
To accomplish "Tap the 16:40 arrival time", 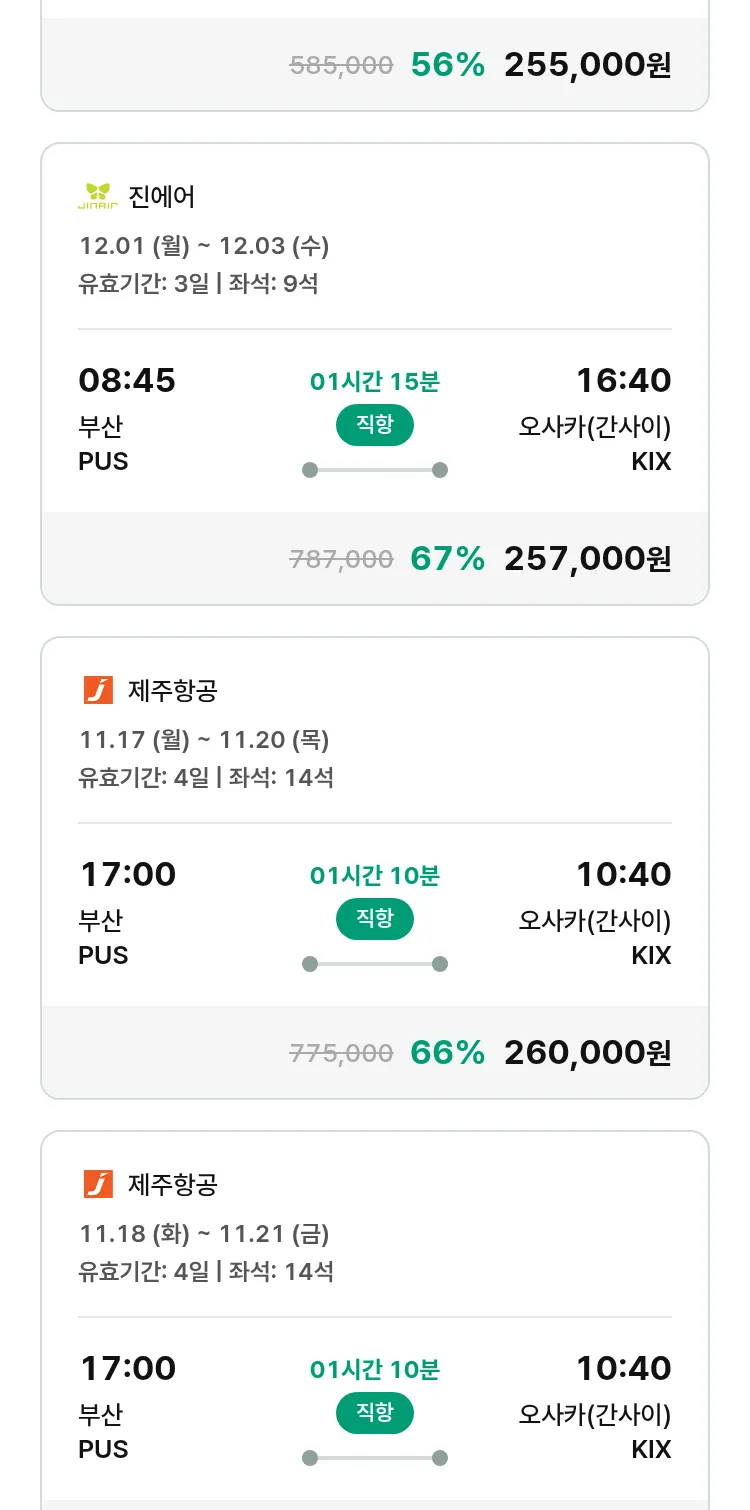I will click(x=623, y=381).
